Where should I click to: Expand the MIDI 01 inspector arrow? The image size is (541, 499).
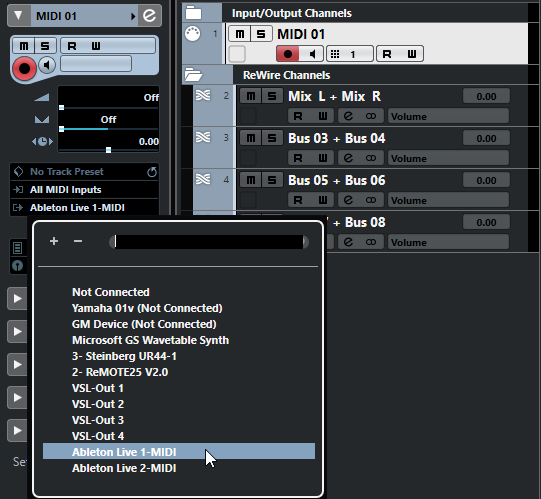(x=18, y=16)
